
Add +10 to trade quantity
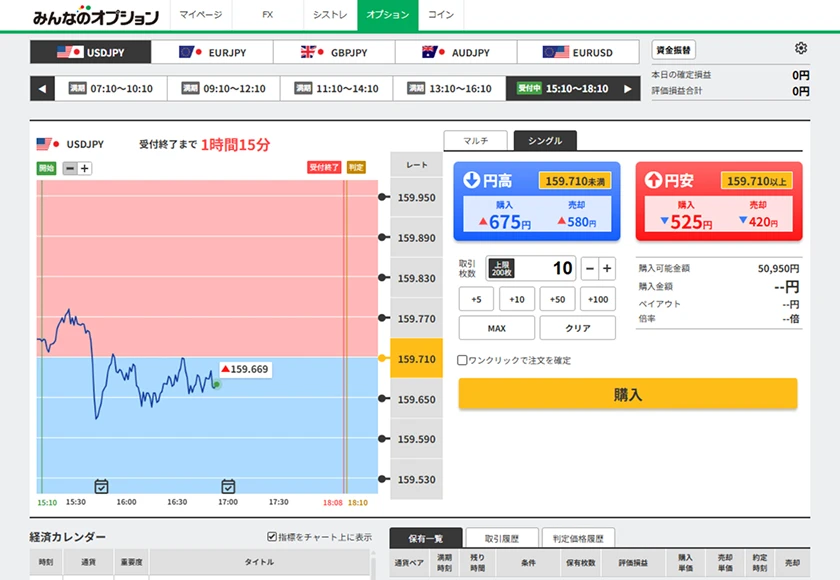point(517,299)
